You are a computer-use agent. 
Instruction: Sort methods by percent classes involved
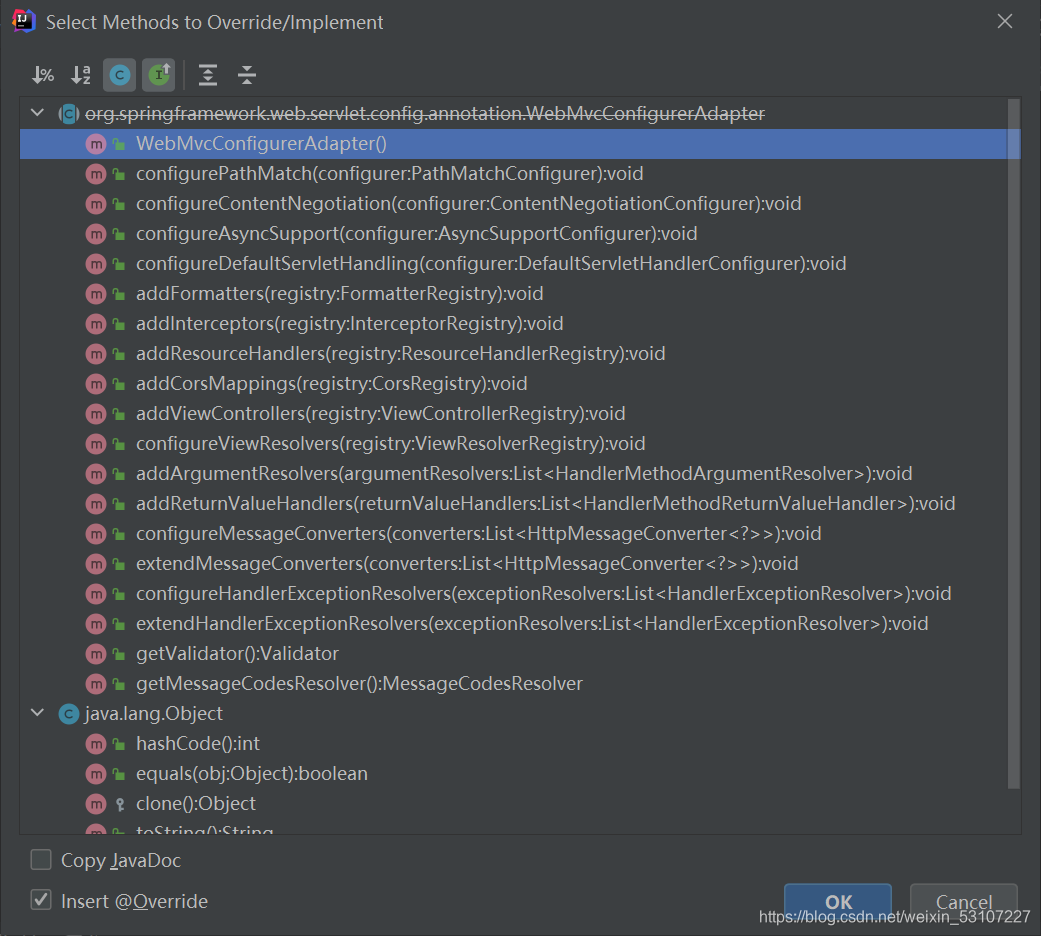tap(43, 75)
